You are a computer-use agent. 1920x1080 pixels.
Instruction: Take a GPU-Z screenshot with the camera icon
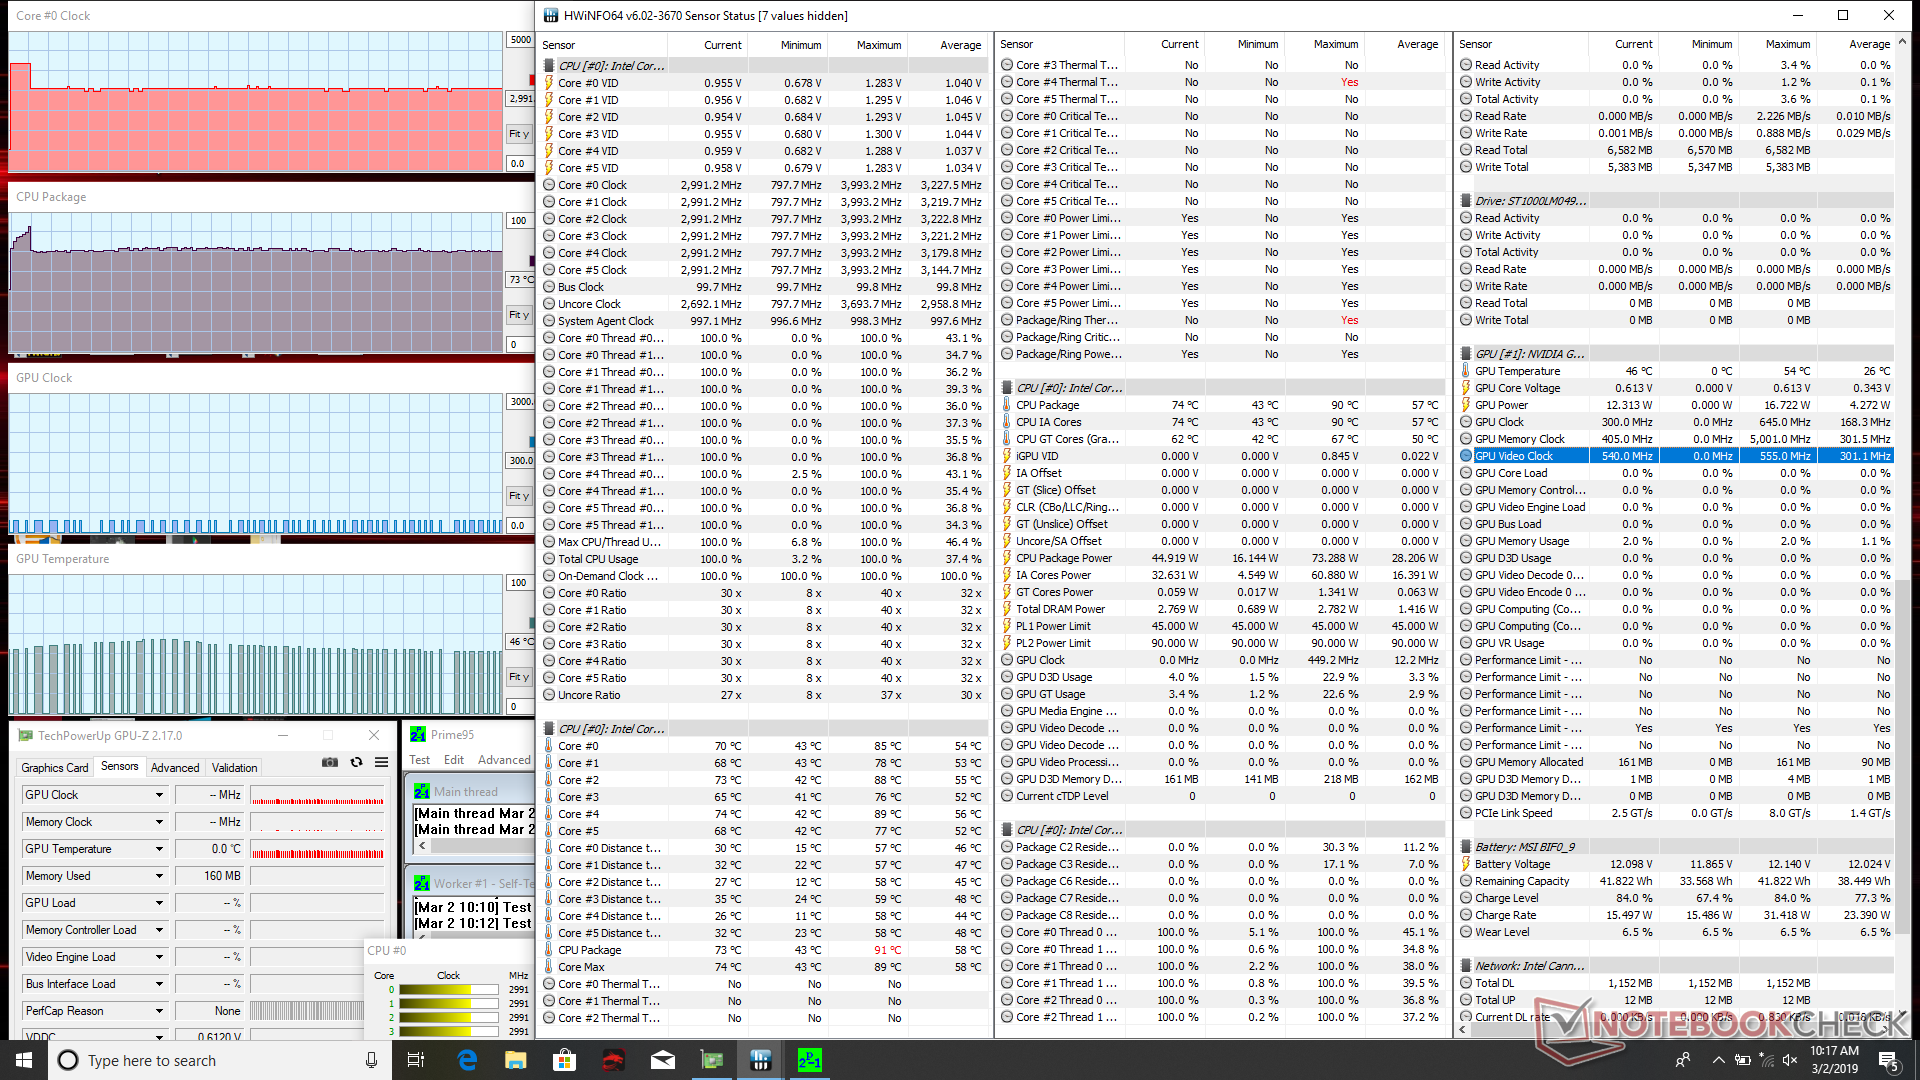click(x=330, y=762)
